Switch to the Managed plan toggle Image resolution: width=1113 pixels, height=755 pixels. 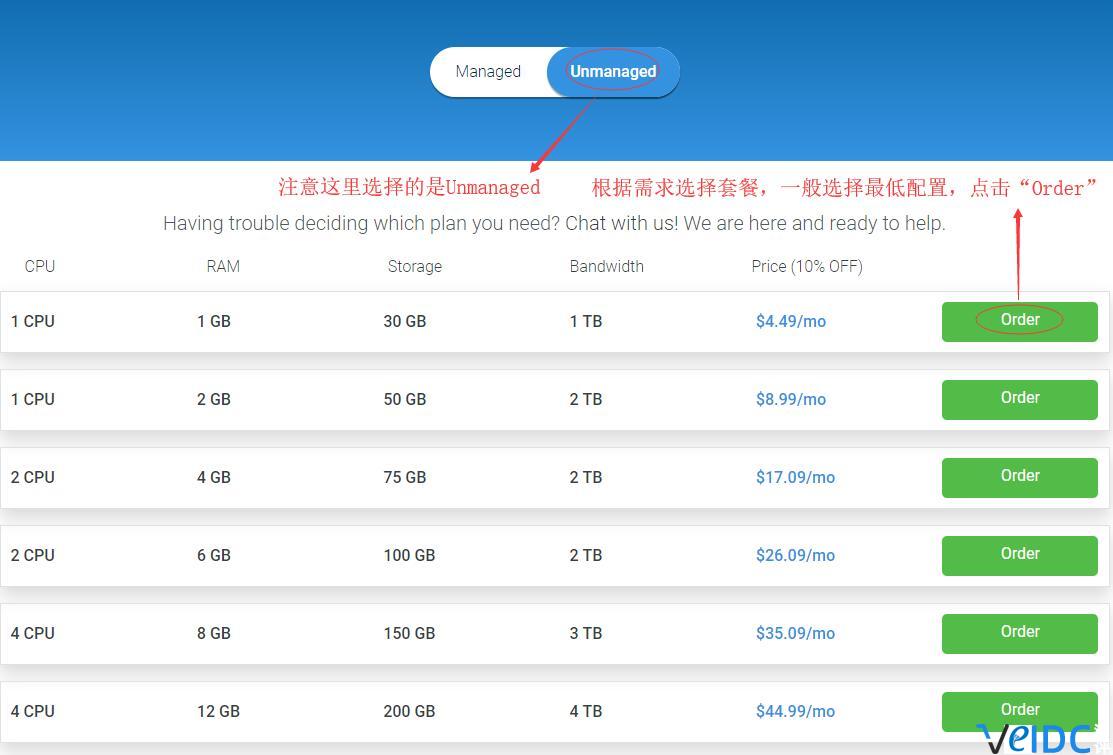488,72
